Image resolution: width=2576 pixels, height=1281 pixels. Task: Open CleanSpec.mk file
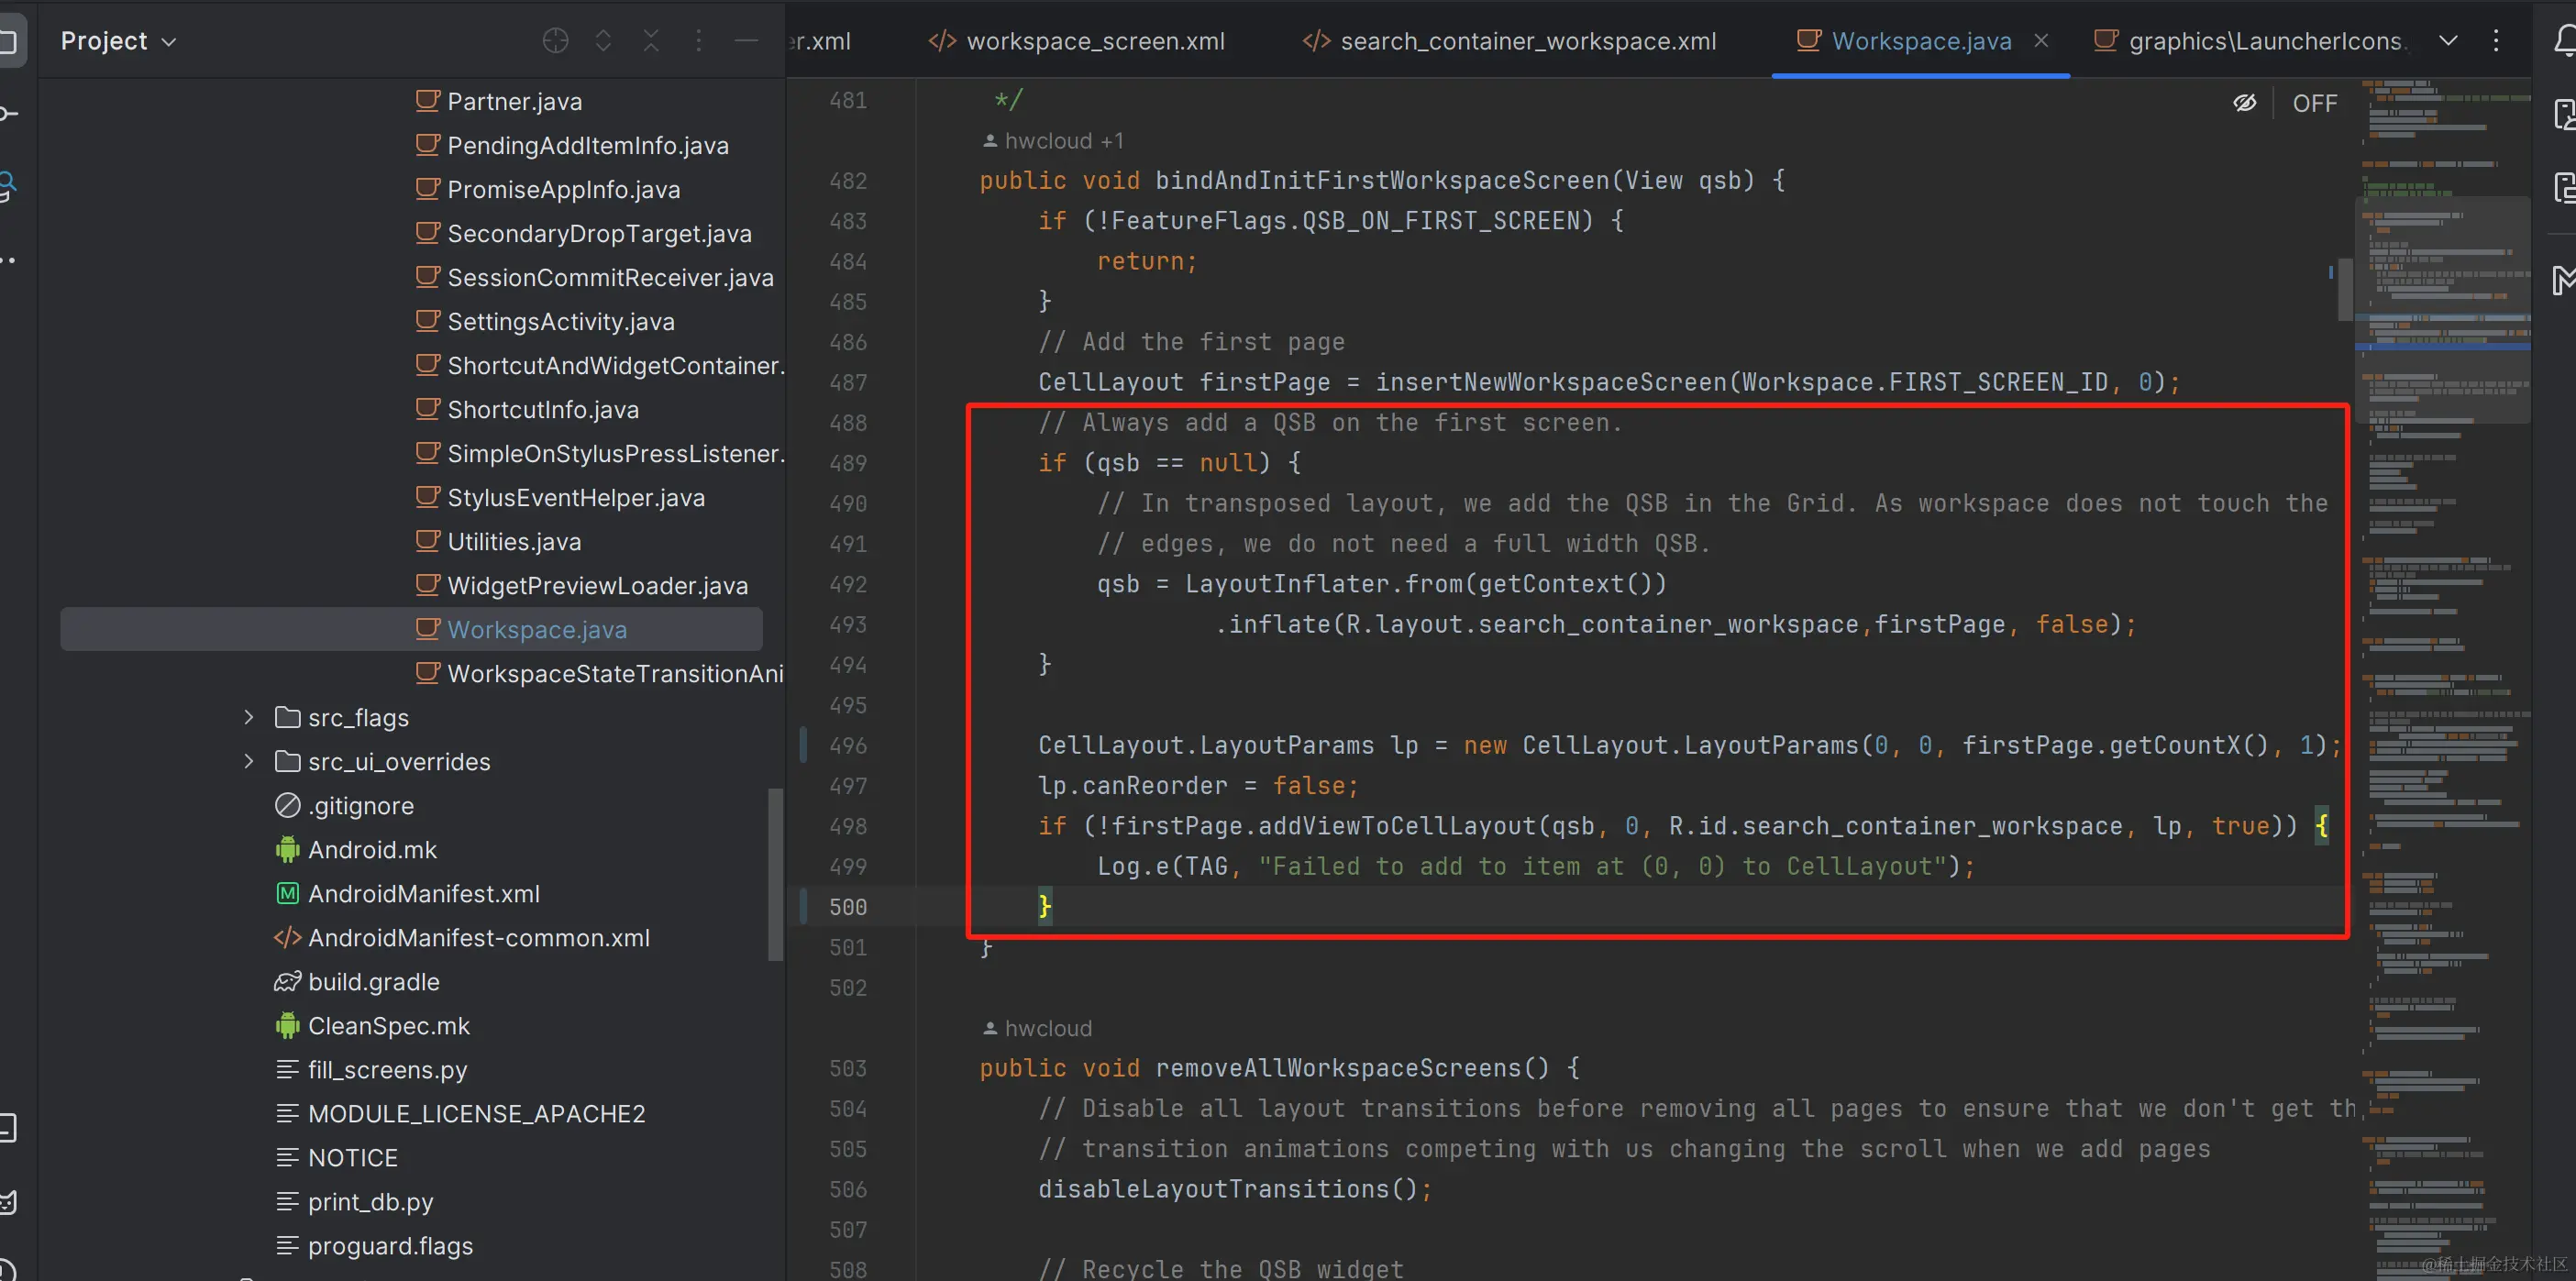373,1025
